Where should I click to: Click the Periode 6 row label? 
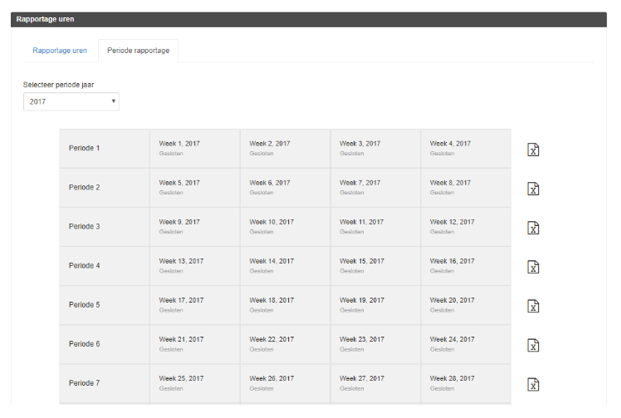coord(84,344)
